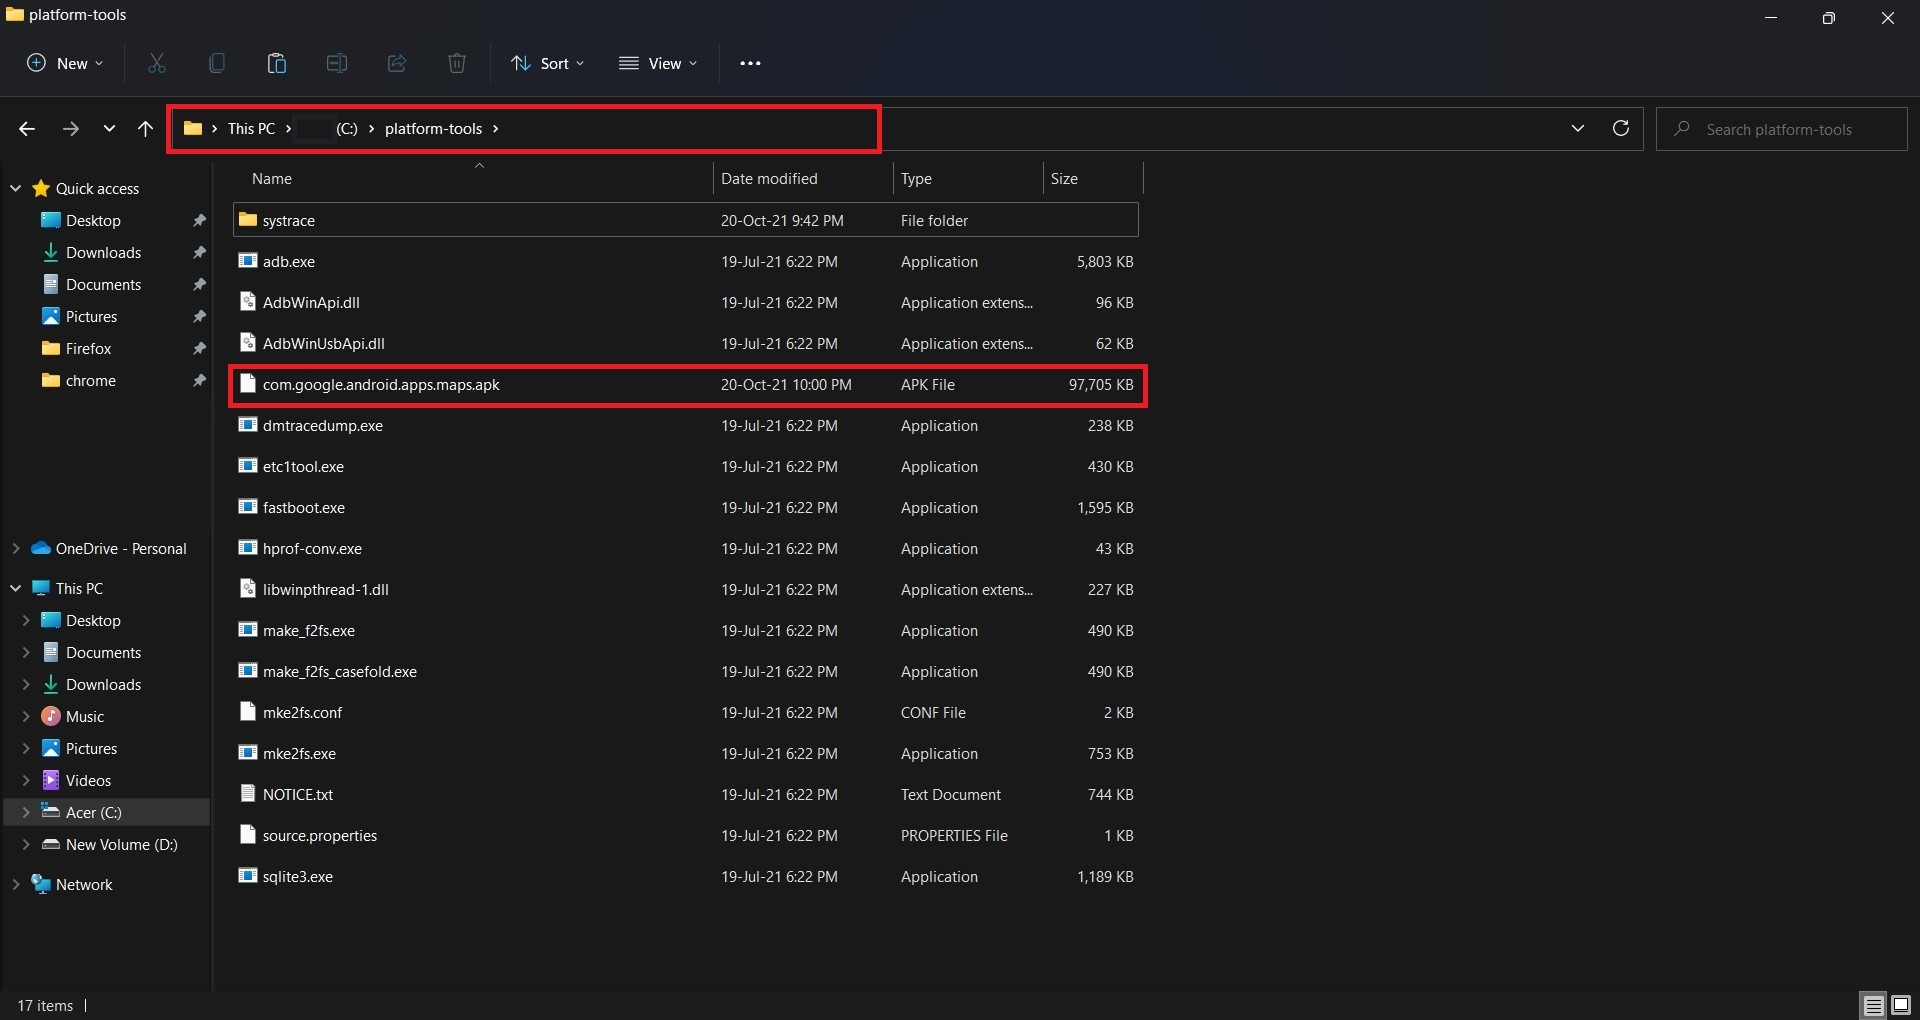Switch to details view toggle in status bar
The height and width of the screenshot is (1020, 1920).
coord(1873,1005)
